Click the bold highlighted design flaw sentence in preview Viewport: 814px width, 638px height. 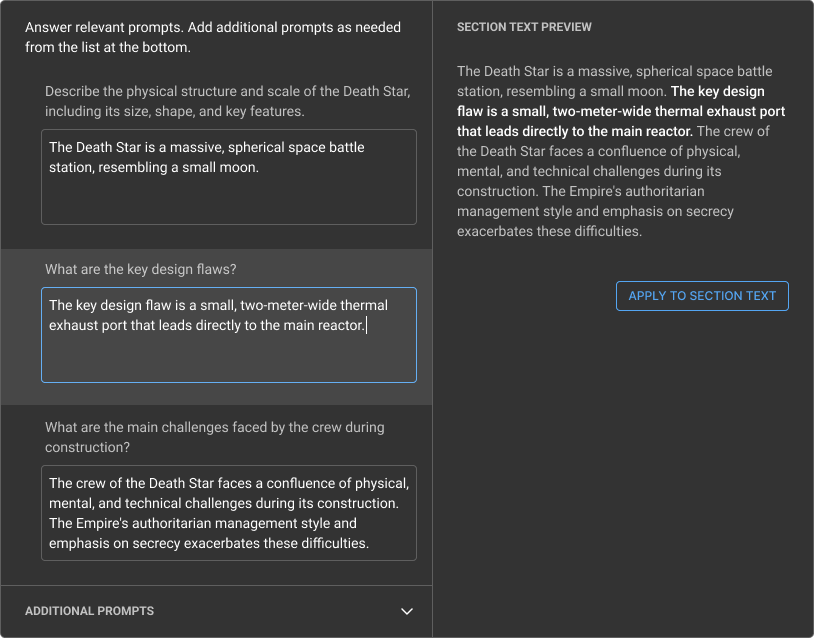pos(620,112)
